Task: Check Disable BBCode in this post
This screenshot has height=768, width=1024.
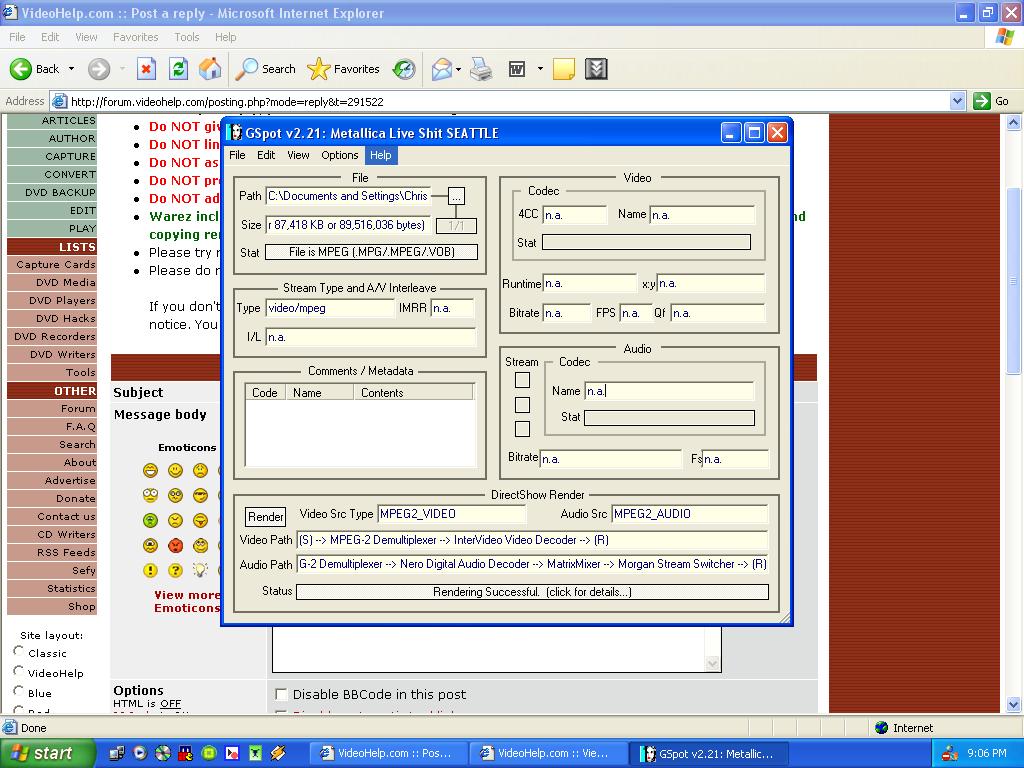Action: coord(281,694)
